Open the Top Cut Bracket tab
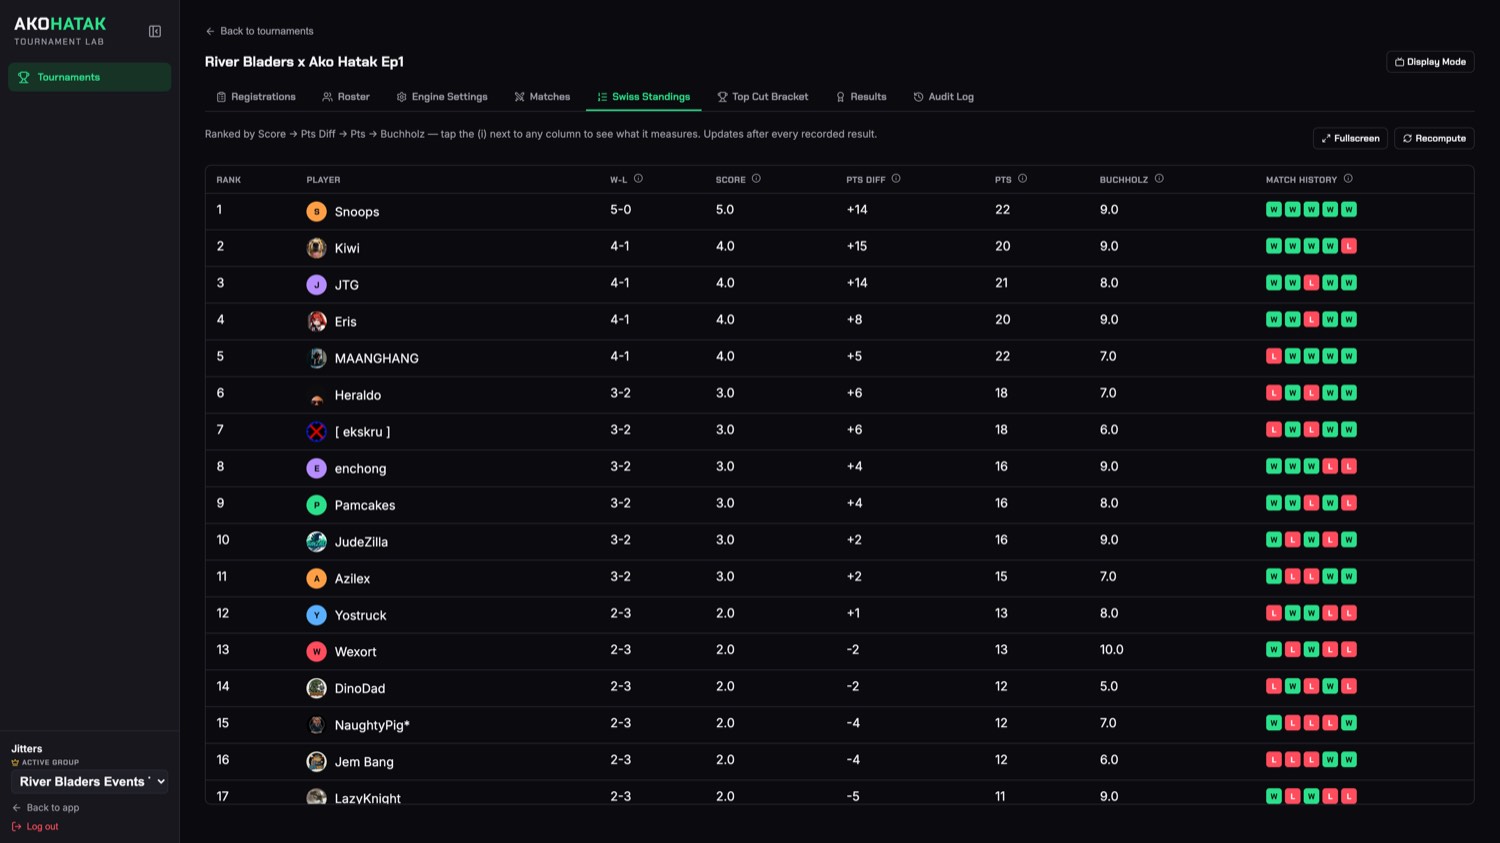This screenshot has width=1500, height=843. click(763, 97)
